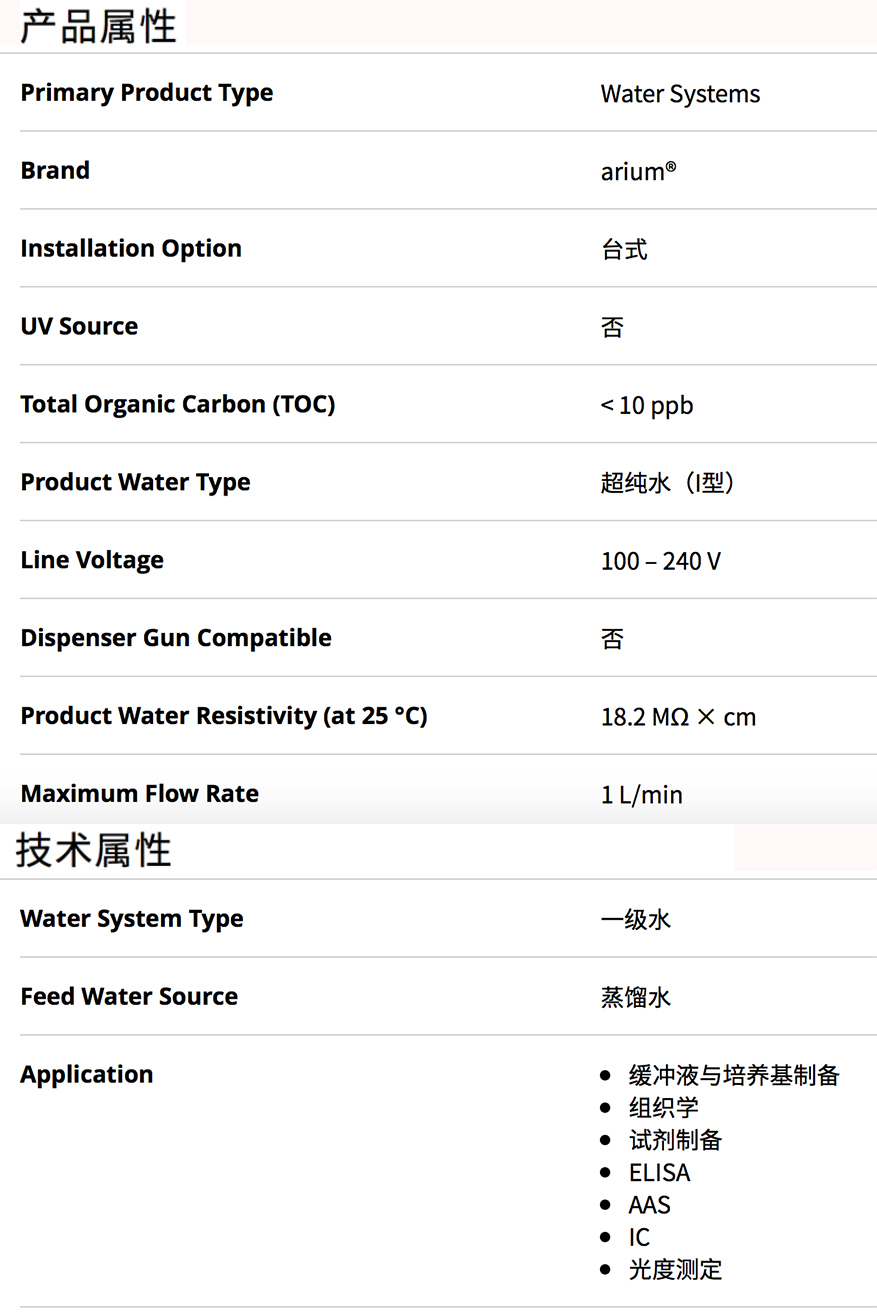Click the 蒸馏水 feed water value

[x=635, y=998]
